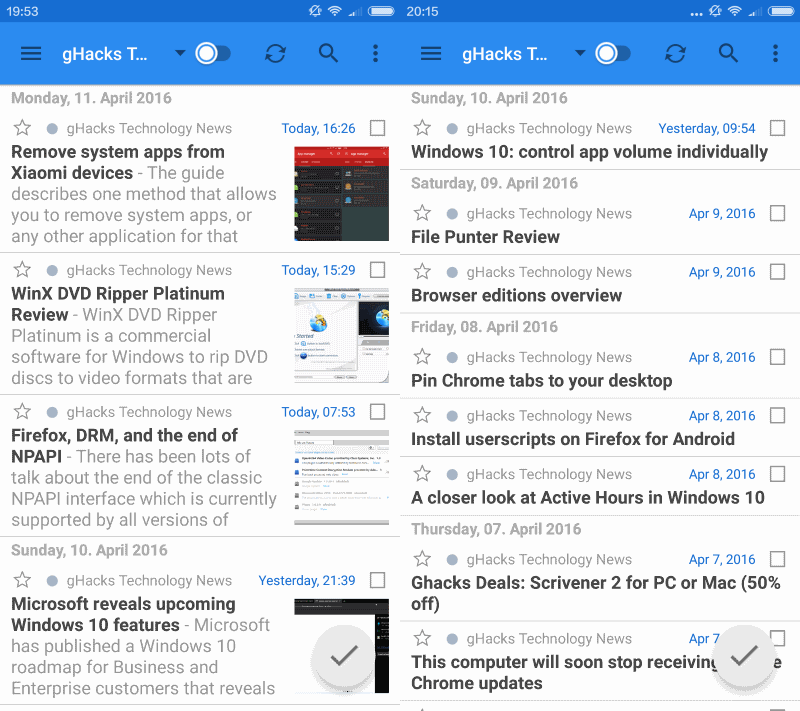Open overflow menu in left screen
Image resolution: width=800 pixels, height=711 pixels.
pyautogui.click(x=376, y=54)
